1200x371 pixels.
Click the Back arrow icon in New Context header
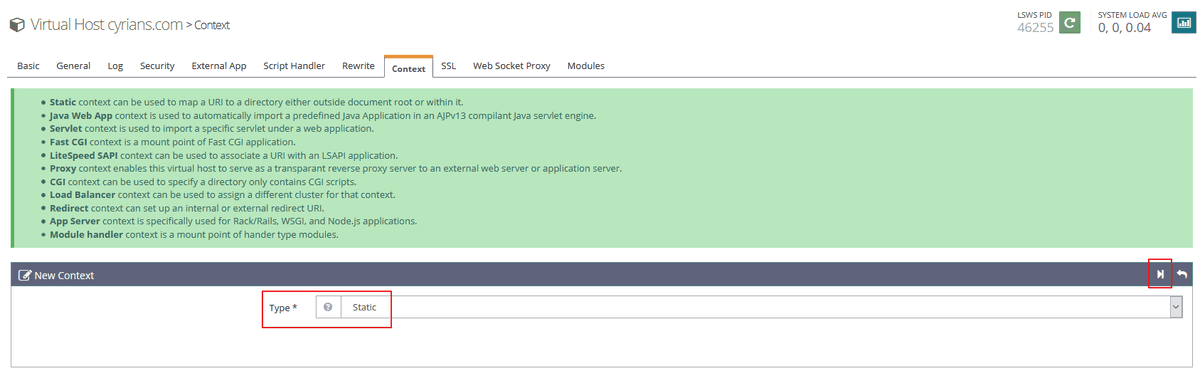click(x=1182, y=274)
